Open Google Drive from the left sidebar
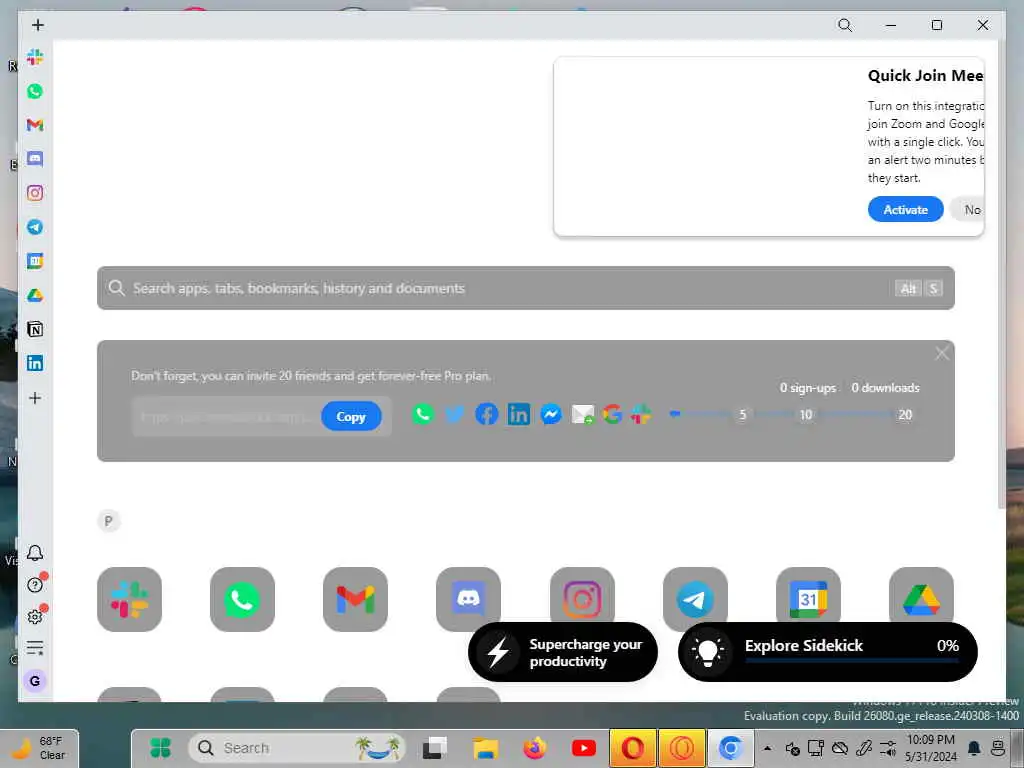This screenshot has width=1024, height=768. pyautogui.click(x=35, y=295)
